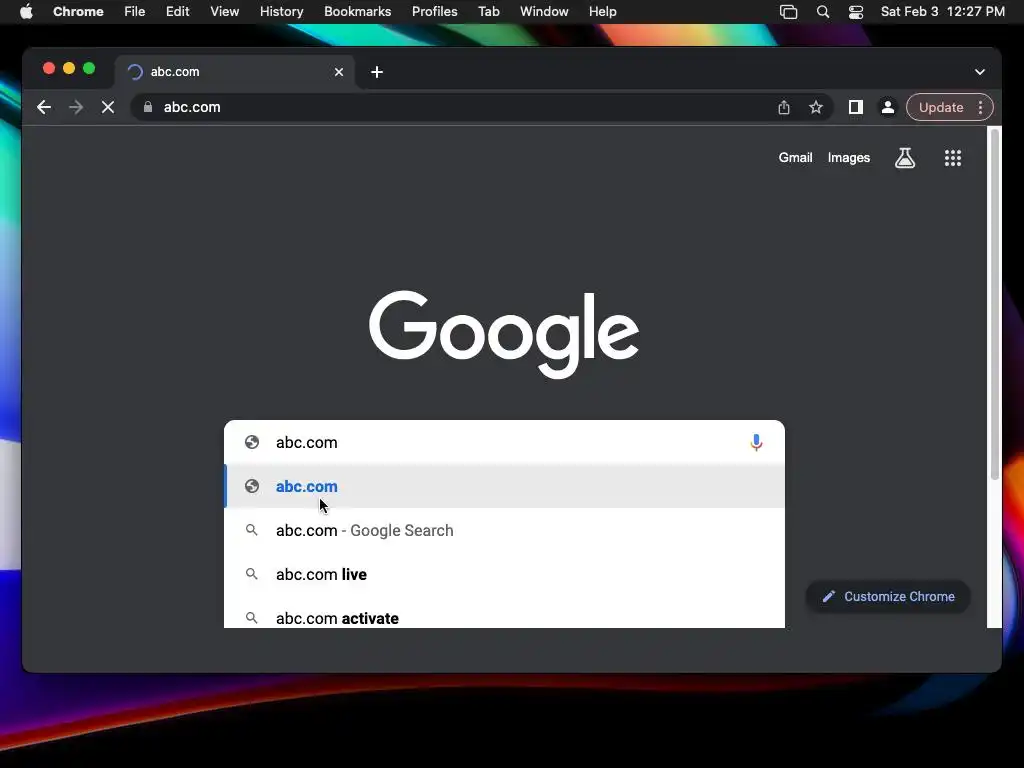Viewport: 1024px width, 768px height.
Task: Open Search Labs flask icon
Action: 904,157
